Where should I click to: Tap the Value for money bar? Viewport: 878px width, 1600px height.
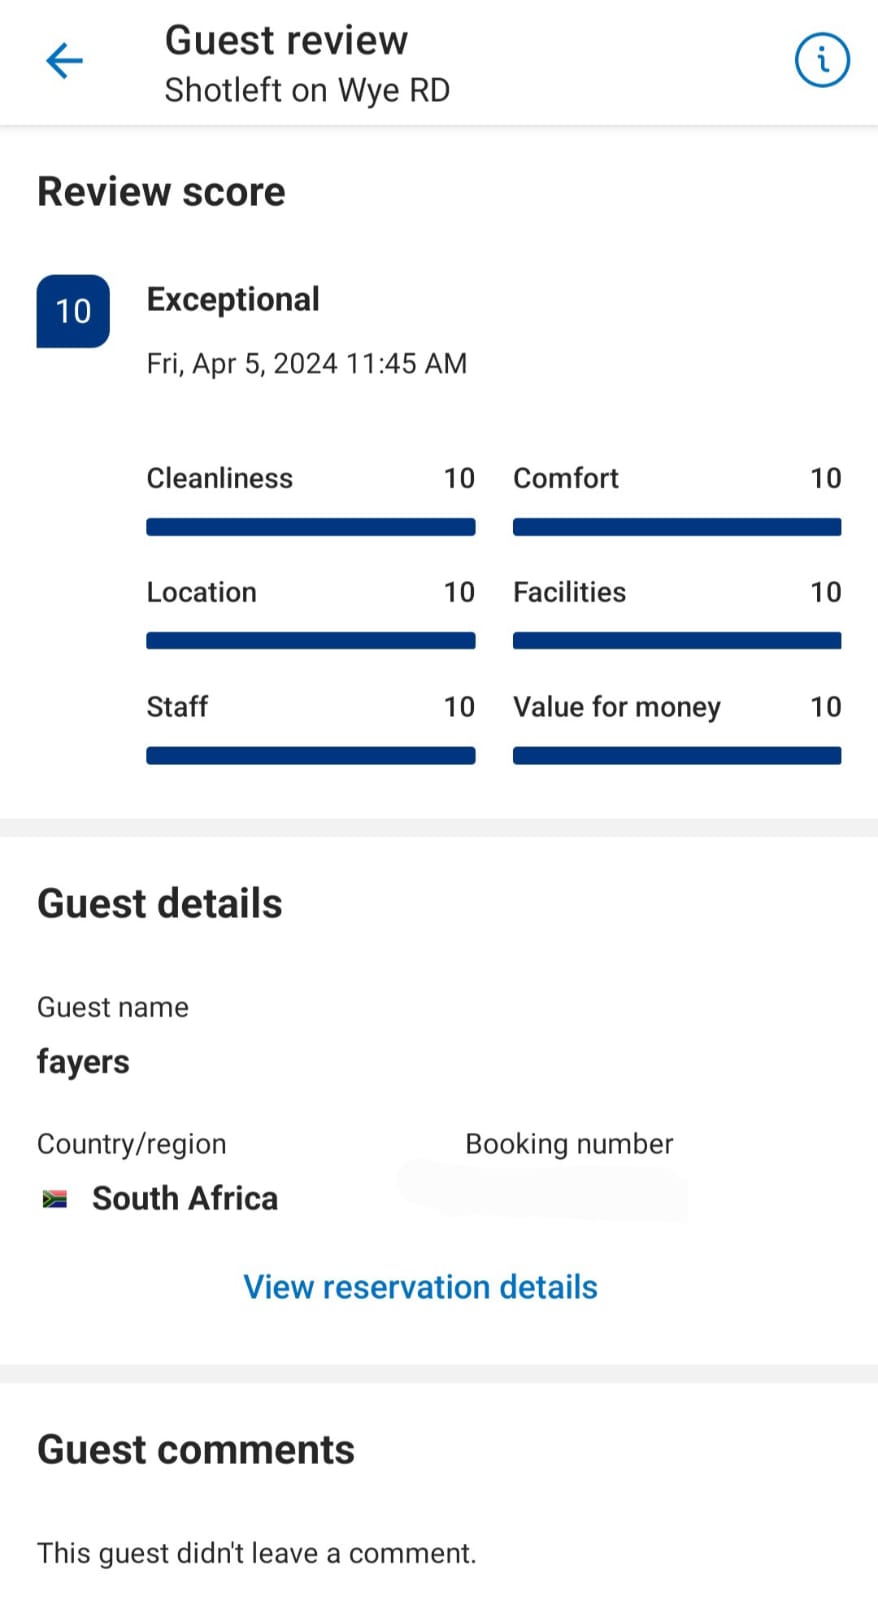point(677,756)
